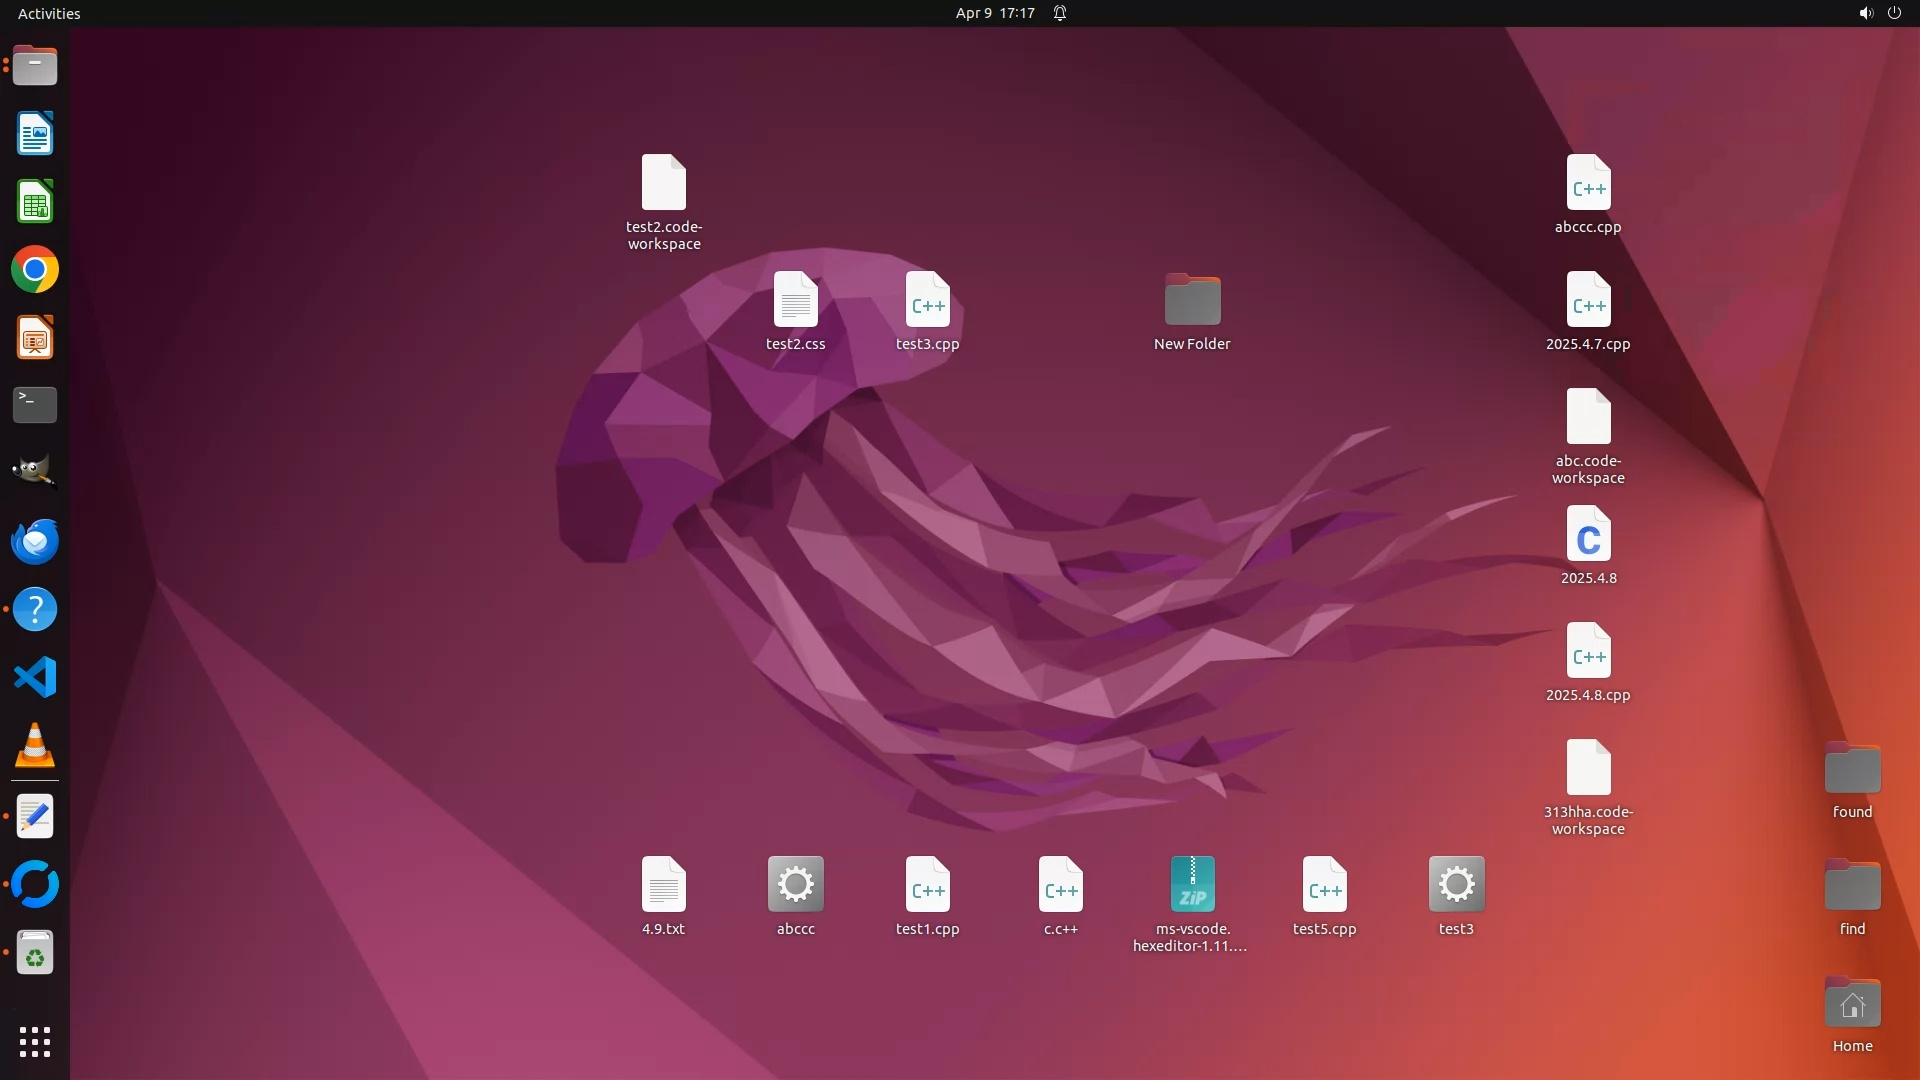Open the clock and calendar menu
This screenshot has height=1080, width=1920.
994,13
